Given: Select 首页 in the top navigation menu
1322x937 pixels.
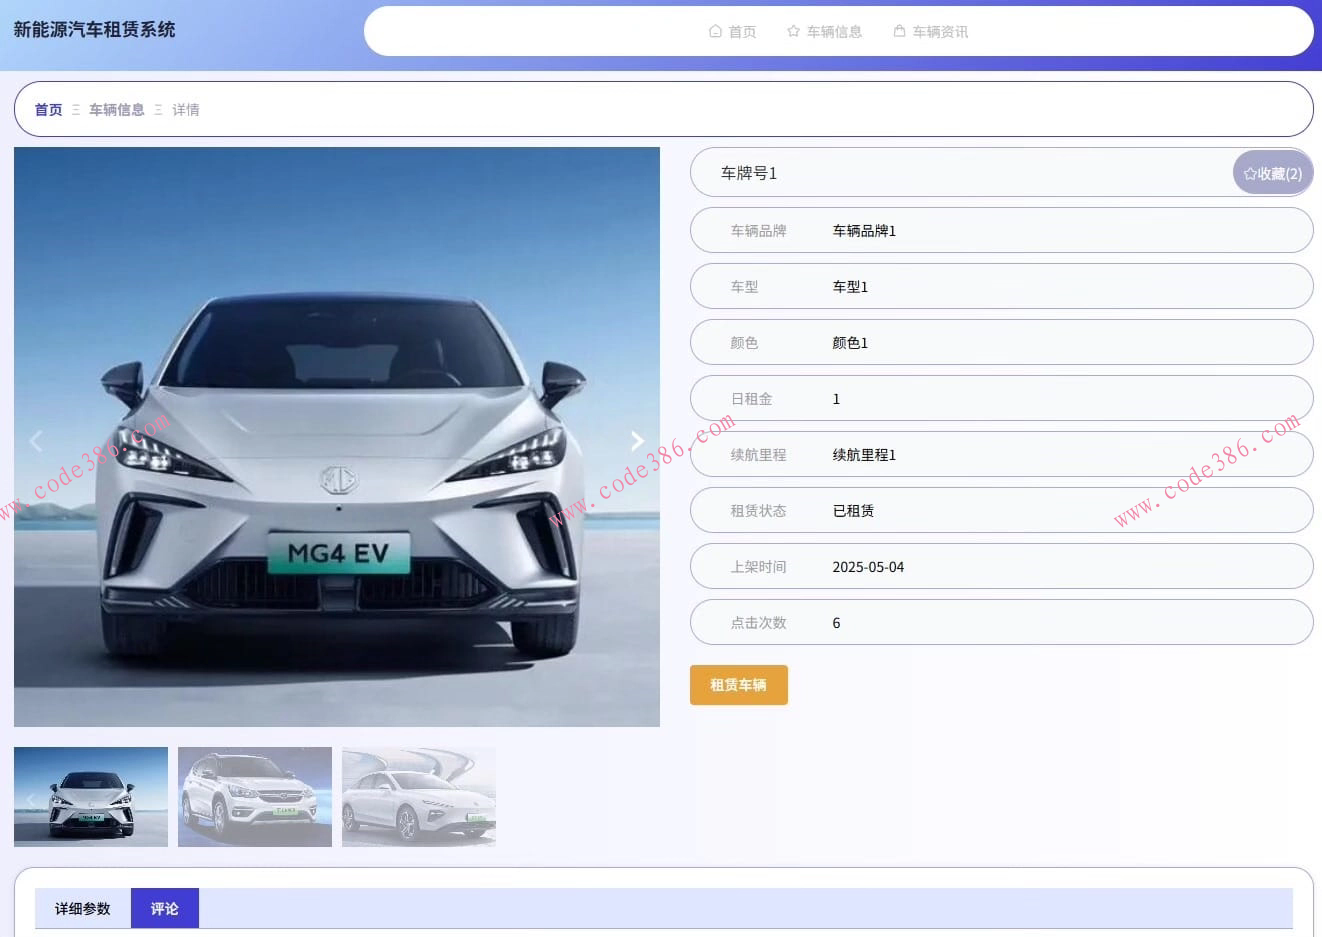Looking at the screenshot, I should point(741,31).
